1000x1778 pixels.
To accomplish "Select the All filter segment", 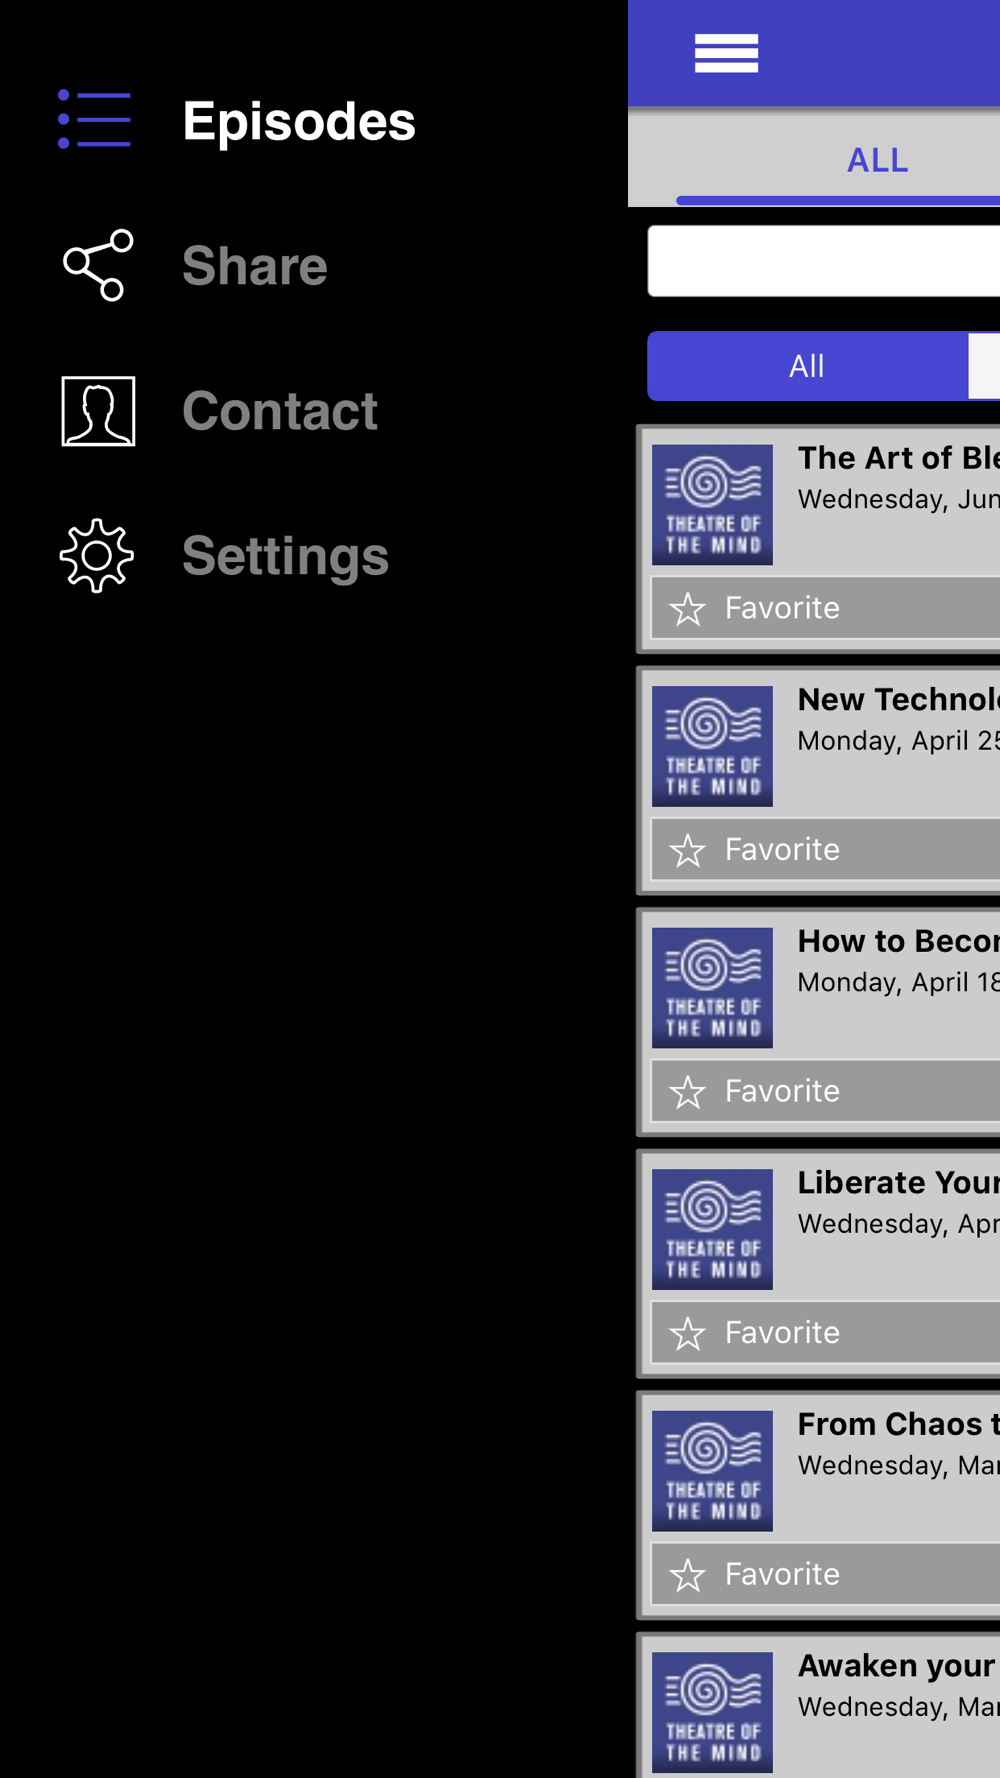I will pos(807,366).
